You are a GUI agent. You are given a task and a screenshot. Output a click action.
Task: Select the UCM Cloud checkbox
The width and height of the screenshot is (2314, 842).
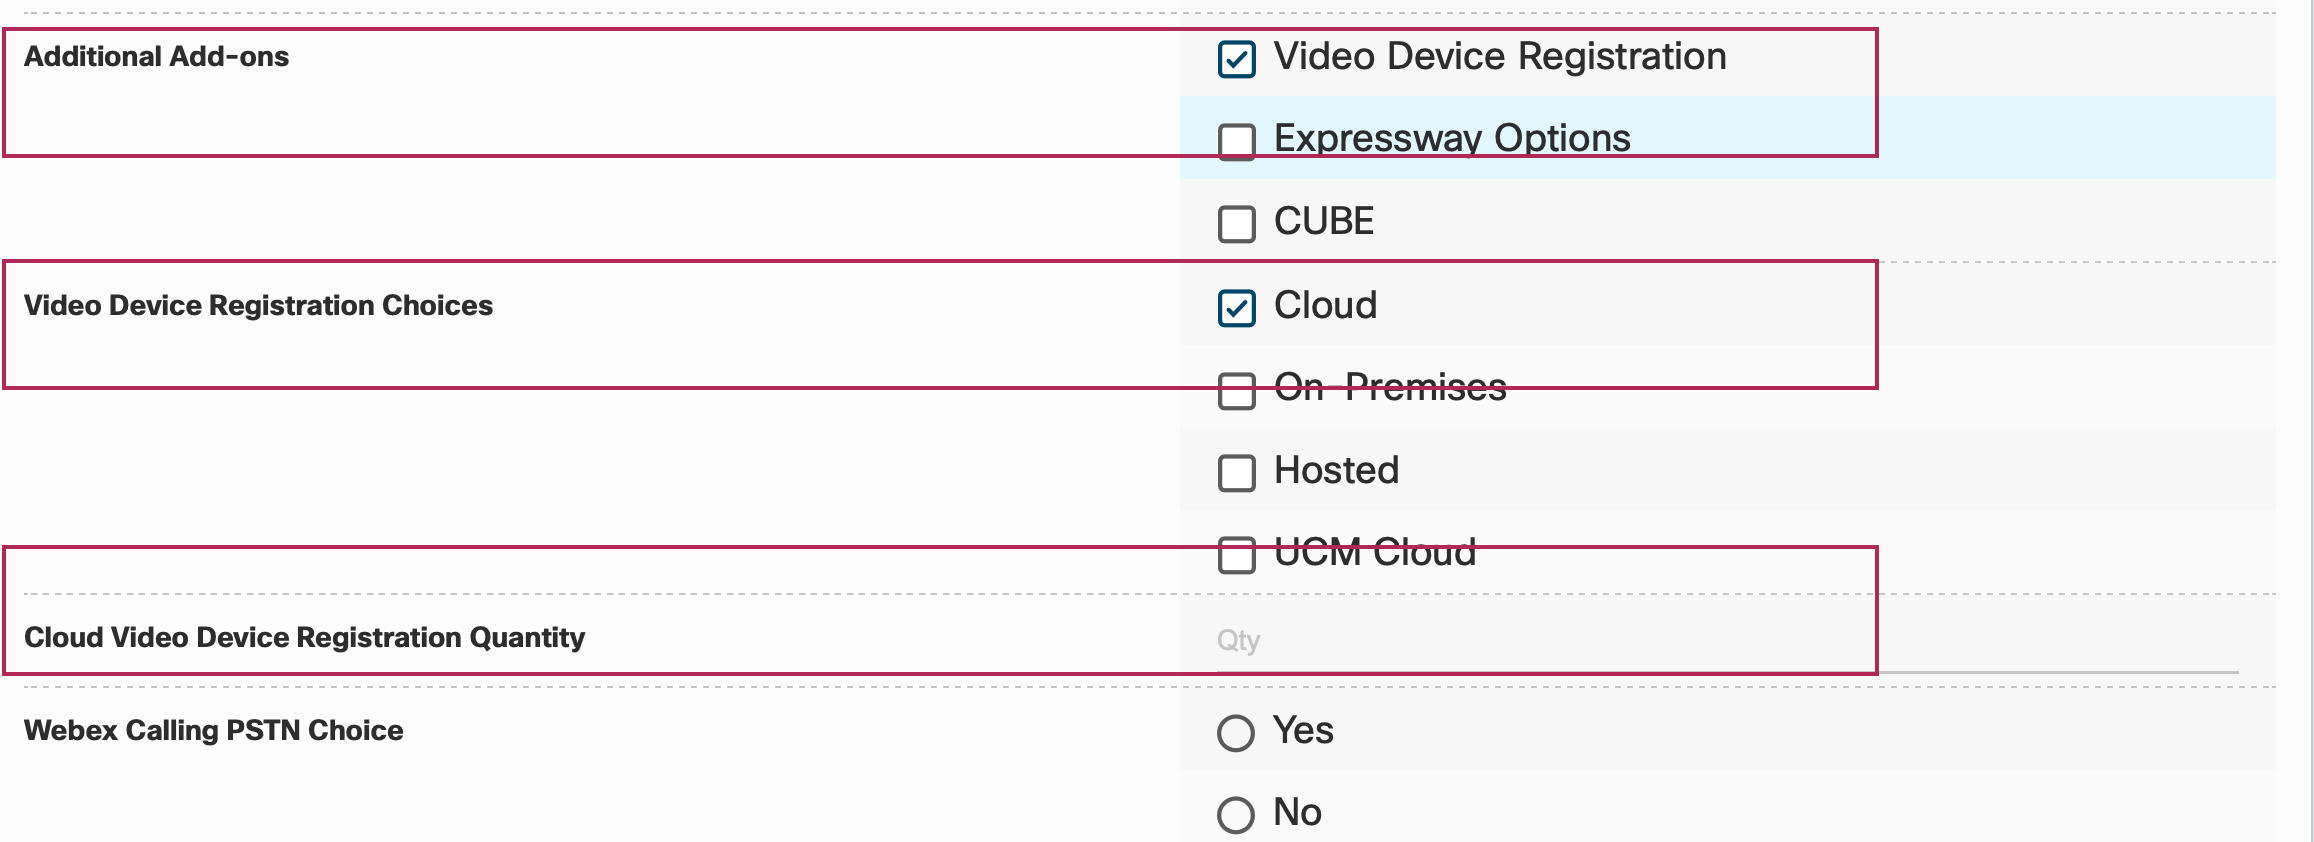pyautogui.click(x=1237, y=557)
